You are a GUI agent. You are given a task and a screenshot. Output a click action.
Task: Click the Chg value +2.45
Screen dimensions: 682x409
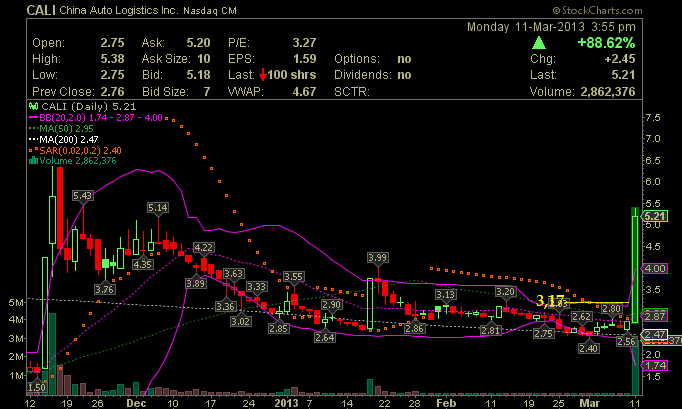pyautogui.click(x=620, y=59)
